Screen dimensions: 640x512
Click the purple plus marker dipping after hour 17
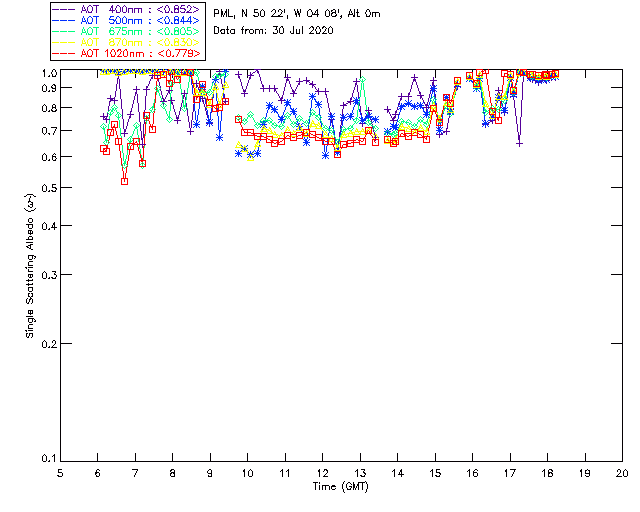click(x=519, y=144)
